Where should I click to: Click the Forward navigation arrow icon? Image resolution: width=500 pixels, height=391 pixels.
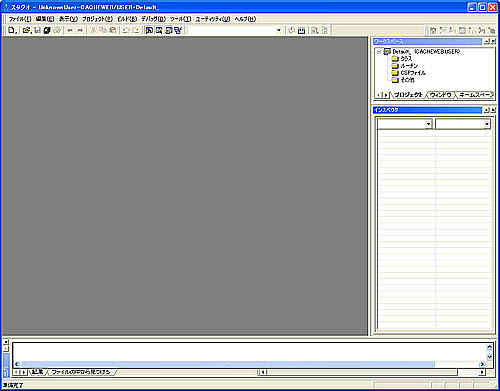tap(80, 30)
